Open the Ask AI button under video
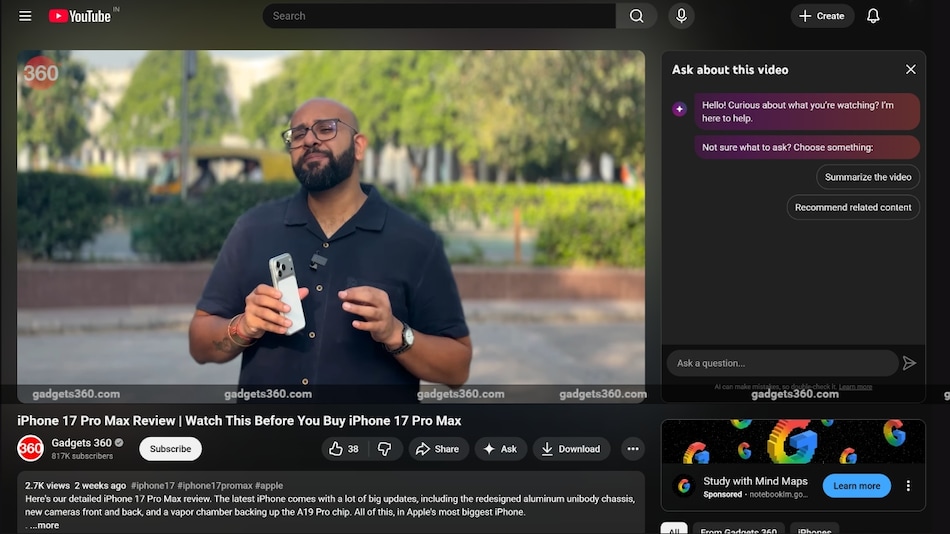 click(500, 449)
